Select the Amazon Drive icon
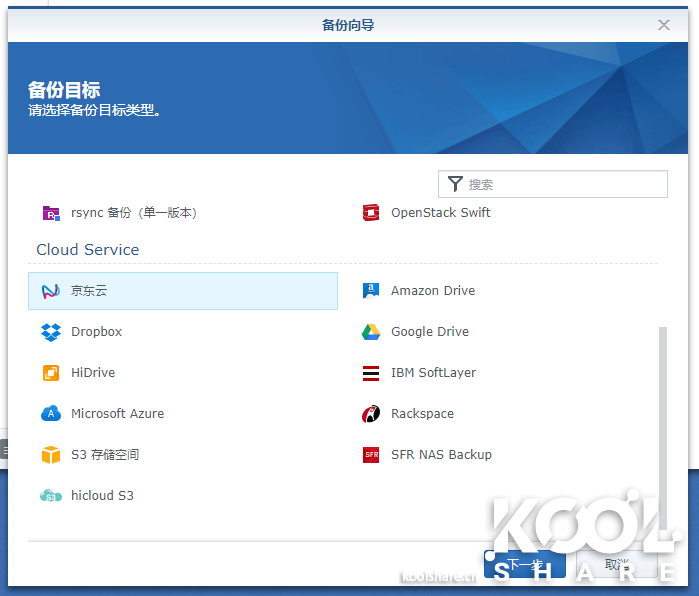This screenshot has height=596, width=699. point(371,291)
